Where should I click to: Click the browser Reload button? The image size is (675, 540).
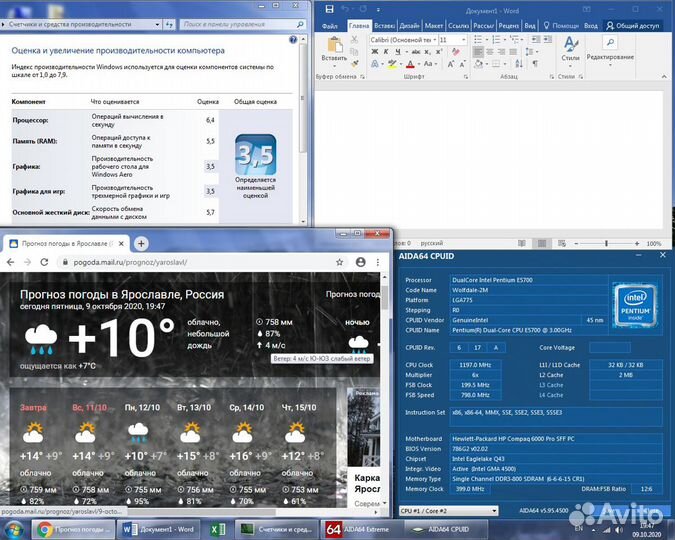(44, 262)
